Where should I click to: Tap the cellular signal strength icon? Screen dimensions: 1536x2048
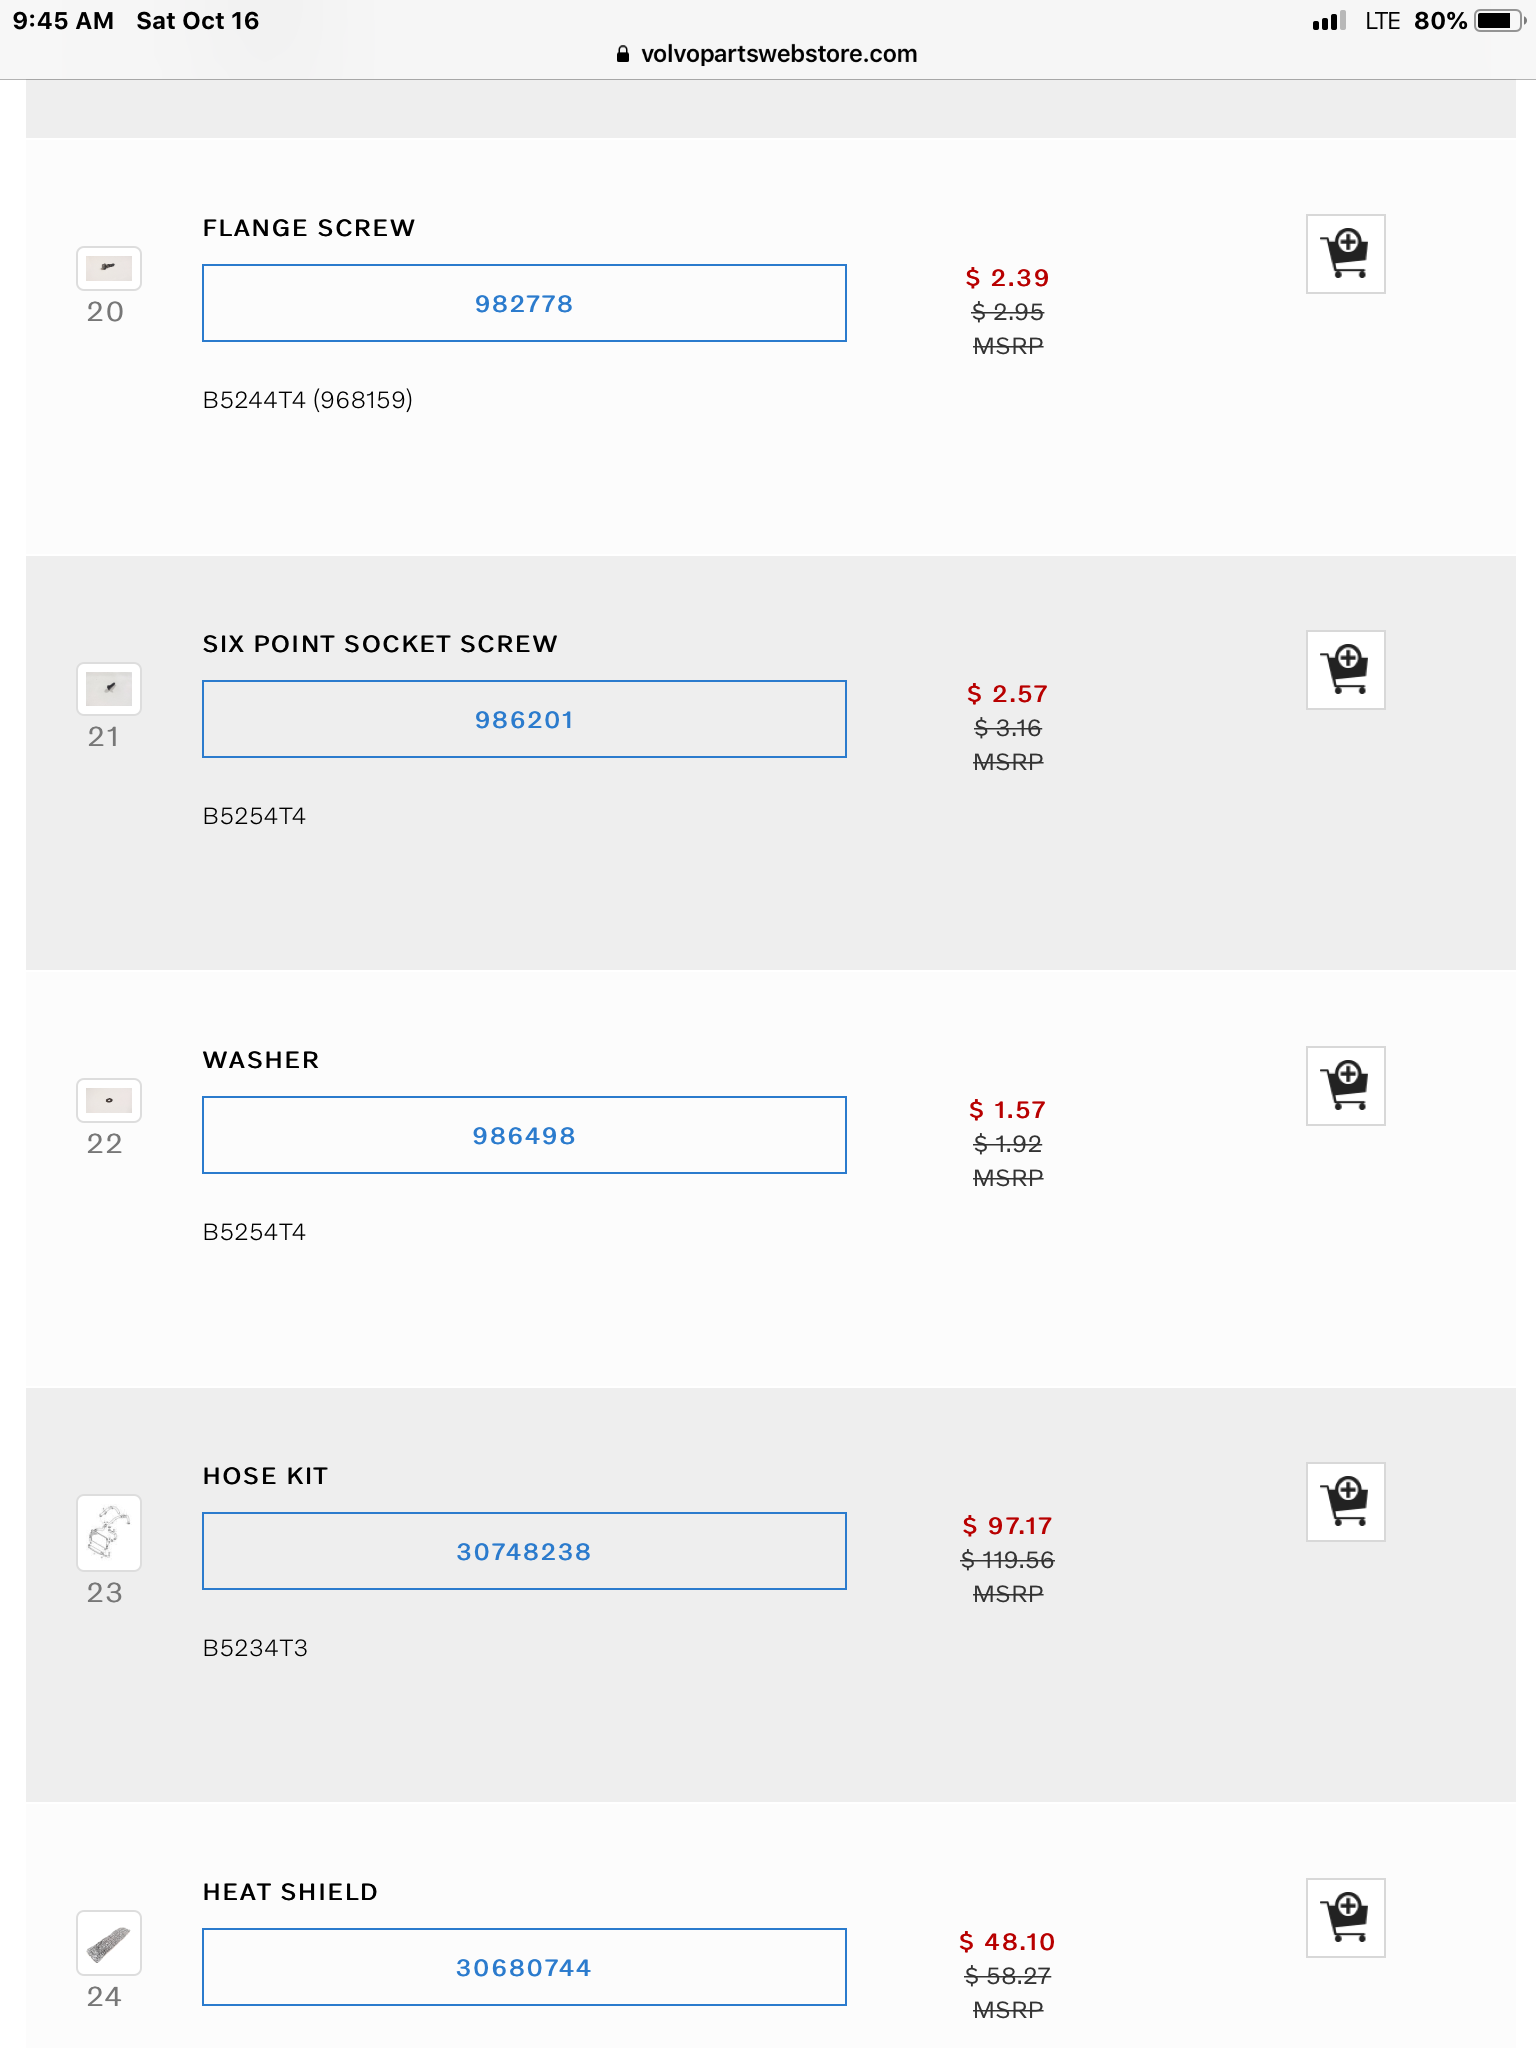pos(1329,21)
